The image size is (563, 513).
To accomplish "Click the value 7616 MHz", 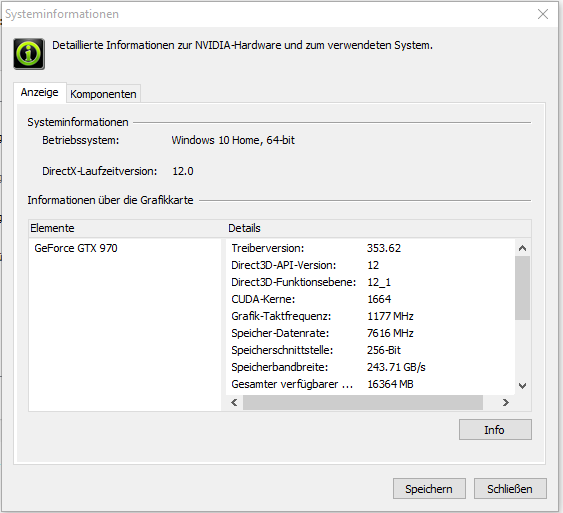I will pyautogui.click(x=390, y=333).
